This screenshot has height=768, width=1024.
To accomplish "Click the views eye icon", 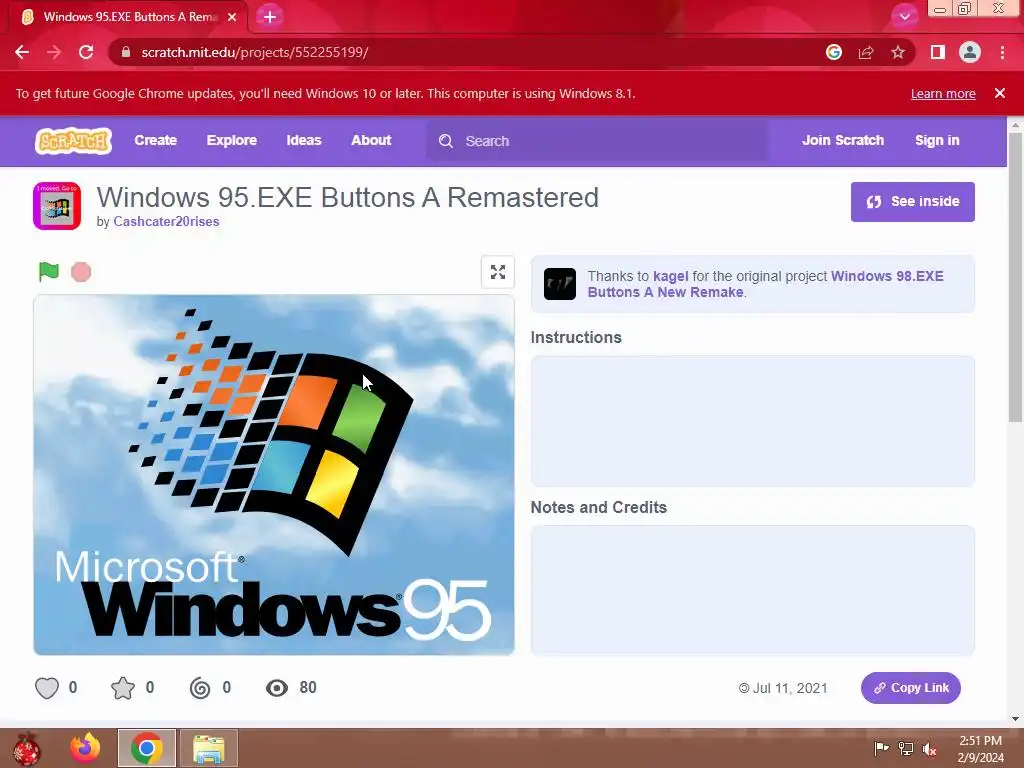I will 277,688.
